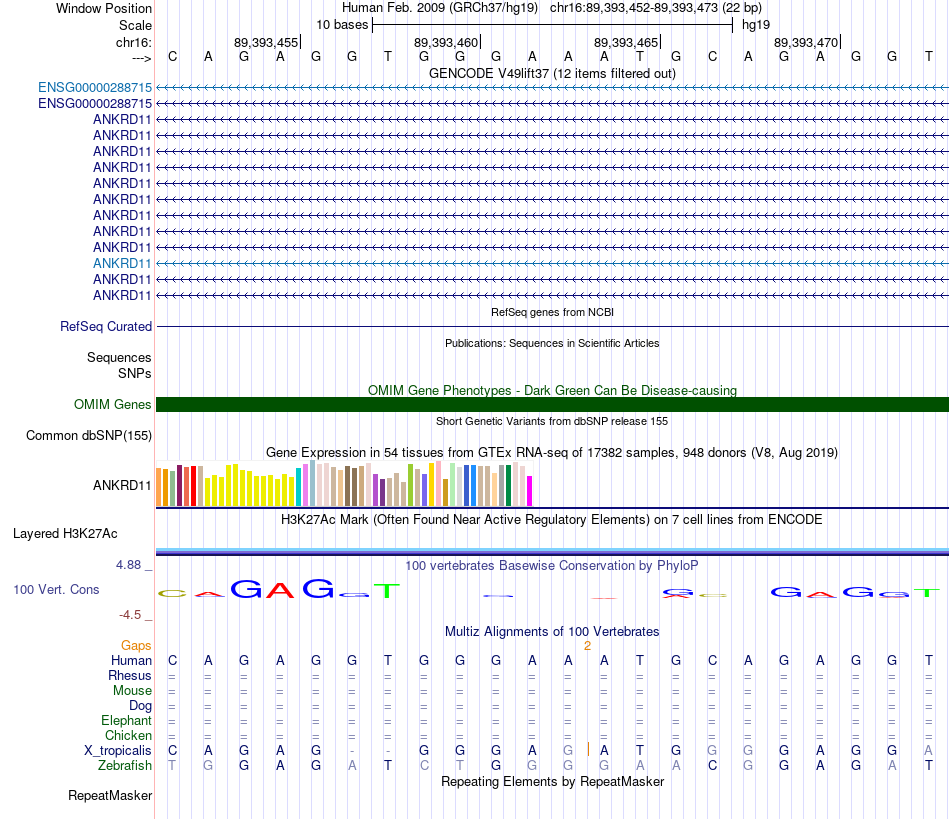Click the 'OMIM Gene Phenotypes' green track title

coord(552,391)
